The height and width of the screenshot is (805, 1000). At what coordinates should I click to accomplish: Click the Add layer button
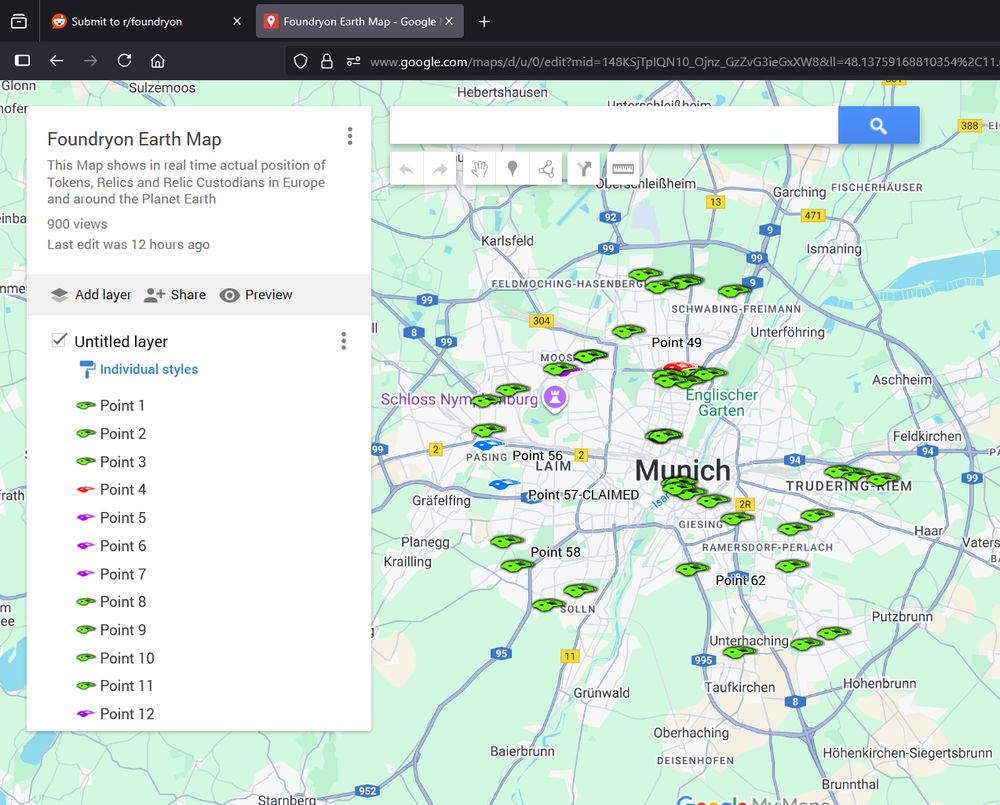(x=91, y=294)
